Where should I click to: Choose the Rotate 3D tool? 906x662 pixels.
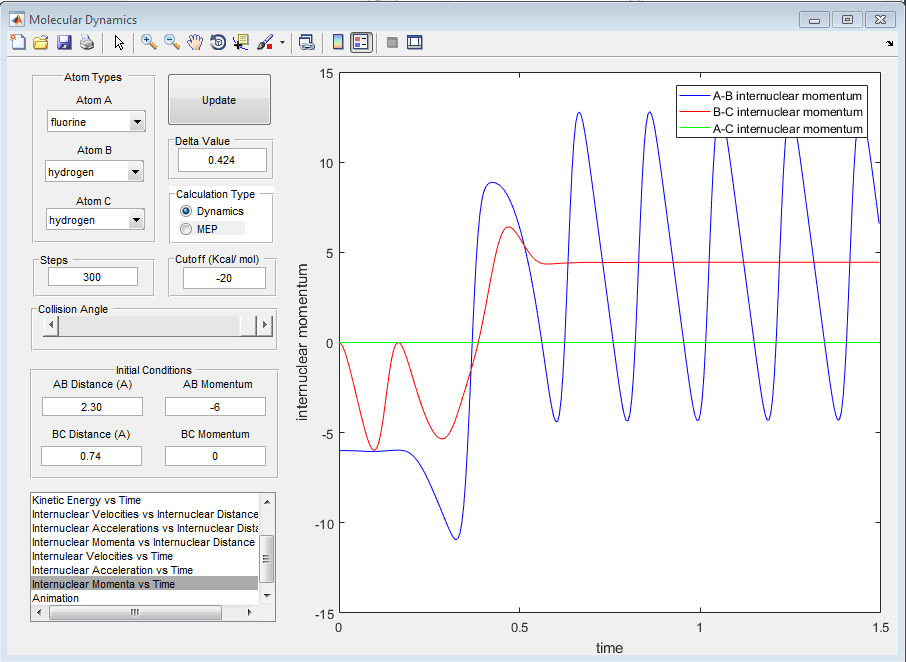218,42
